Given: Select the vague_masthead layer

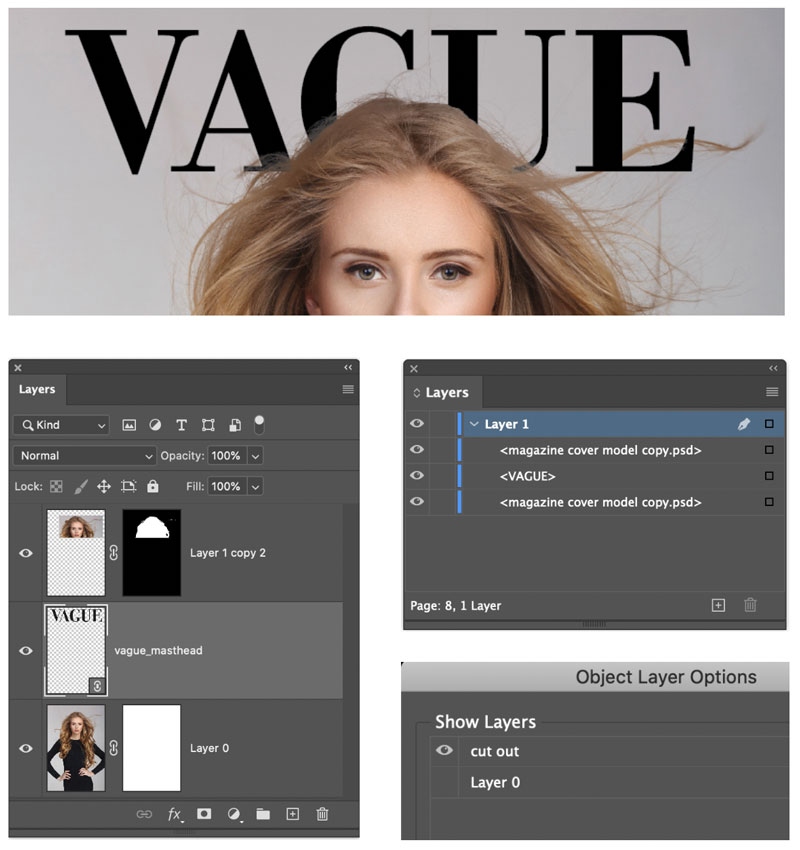Looking at the screenshot, I should coord(176,651).
